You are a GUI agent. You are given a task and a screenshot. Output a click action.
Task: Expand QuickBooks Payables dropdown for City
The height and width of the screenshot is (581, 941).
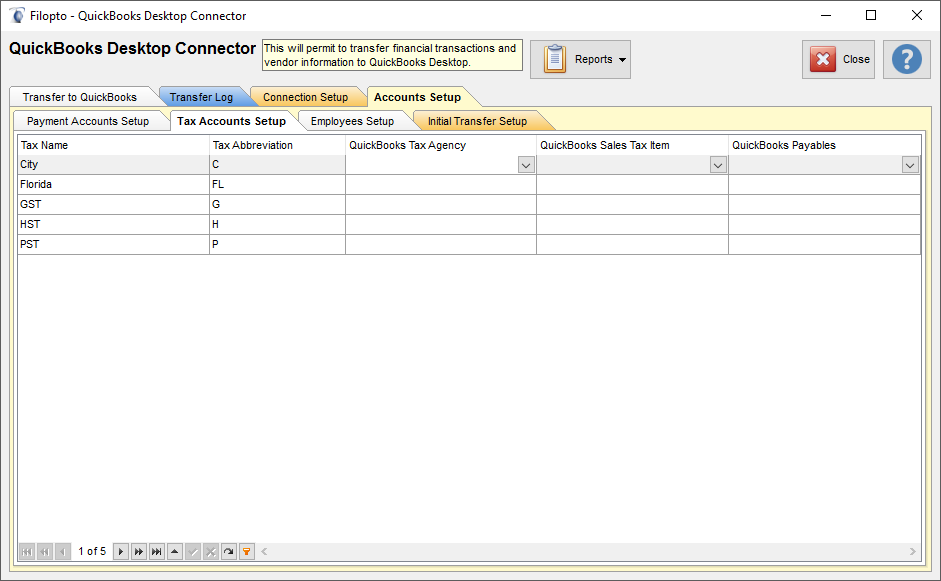(x=910, y=165)
